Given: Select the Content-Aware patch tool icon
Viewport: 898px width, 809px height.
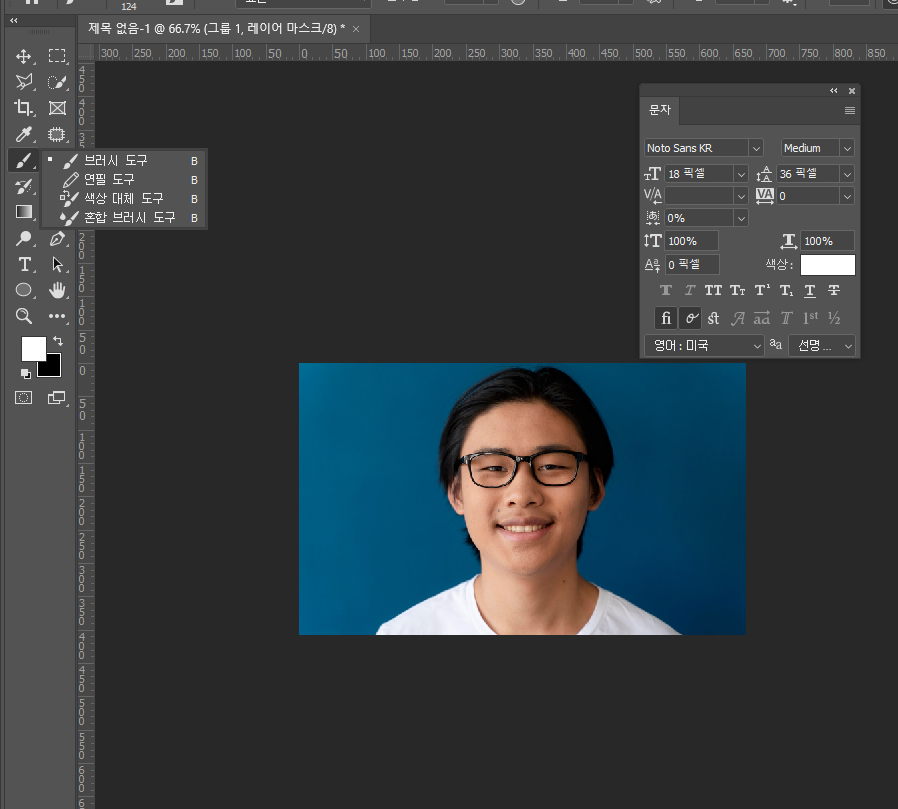Looking at the screenshot, I should pos(57,134).
